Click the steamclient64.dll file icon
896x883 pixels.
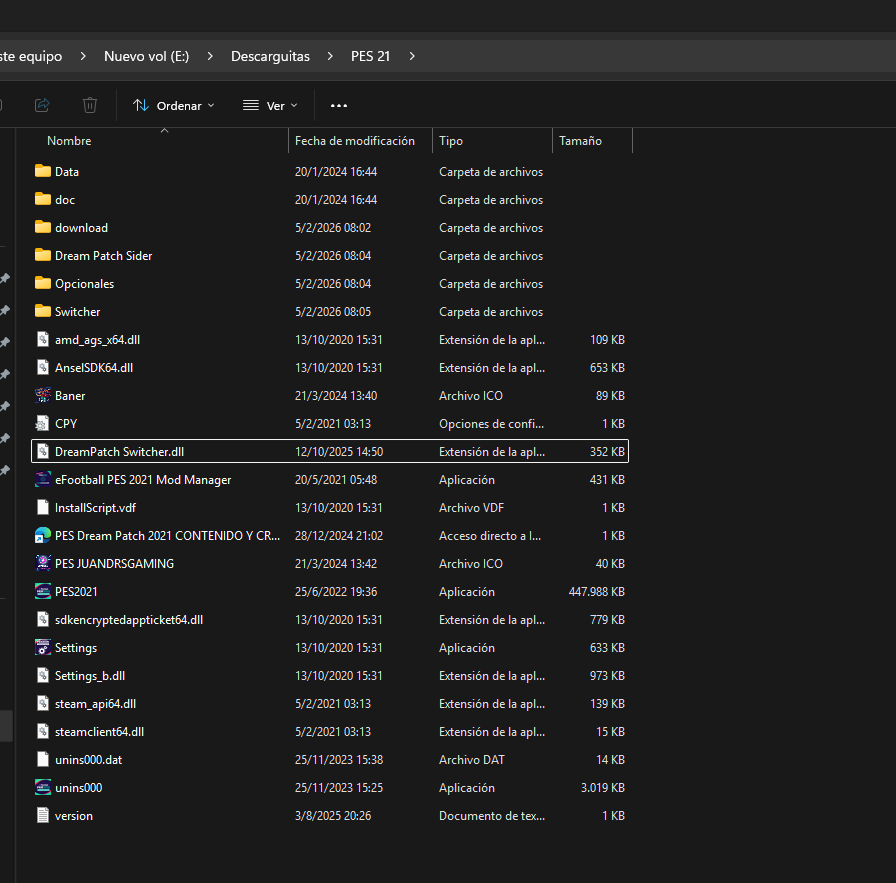click(43, 732)
